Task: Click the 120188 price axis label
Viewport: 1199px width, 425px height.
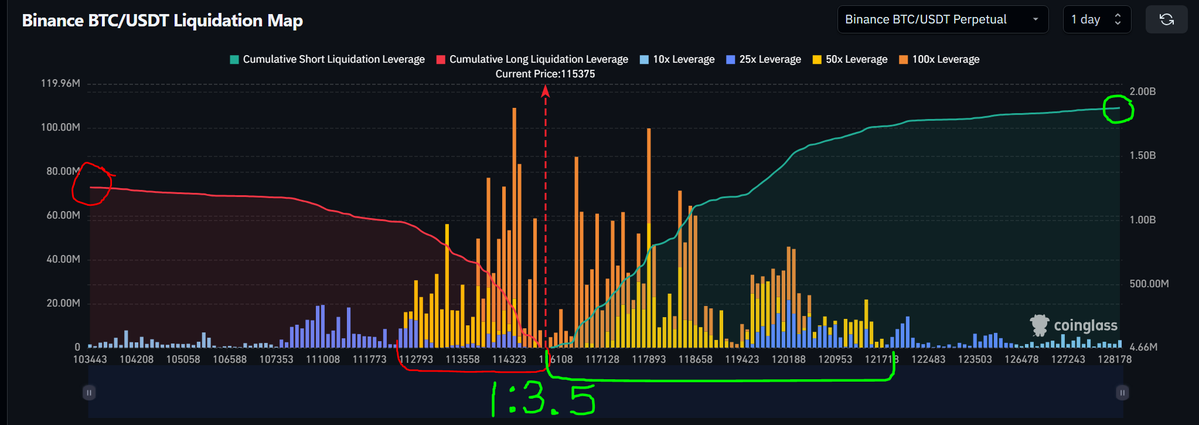Action: (x=789, y=358)
